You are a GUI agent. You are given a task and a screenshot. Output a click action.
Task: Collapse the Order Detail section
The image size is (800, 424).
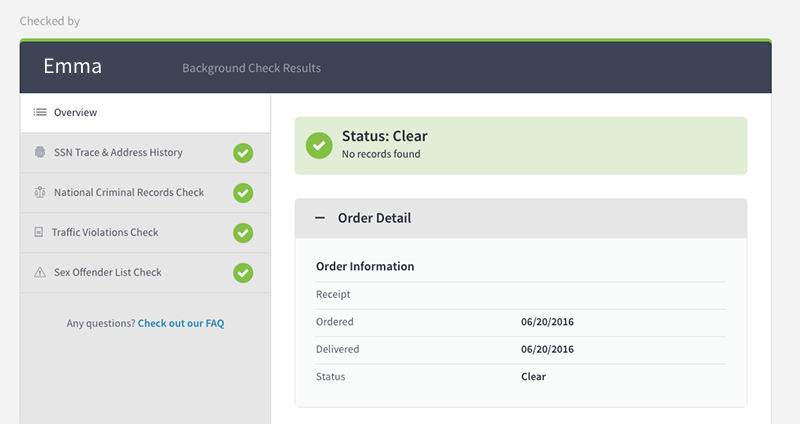320,218
